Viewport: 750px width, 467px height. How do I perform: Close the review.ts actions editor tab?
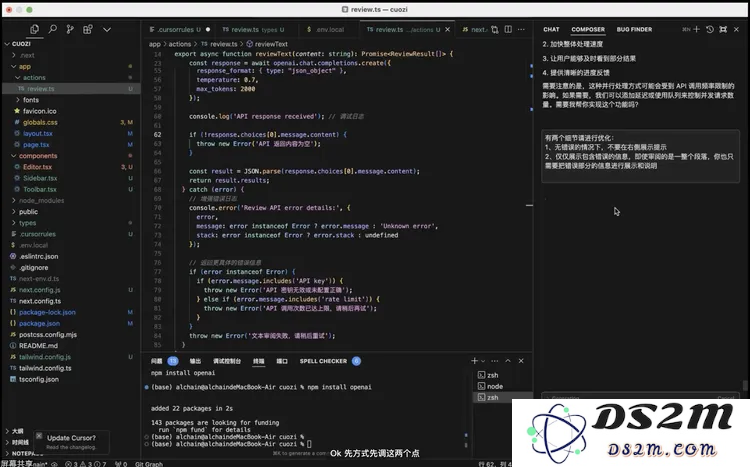pyautogui.click(x=448, y=30)
